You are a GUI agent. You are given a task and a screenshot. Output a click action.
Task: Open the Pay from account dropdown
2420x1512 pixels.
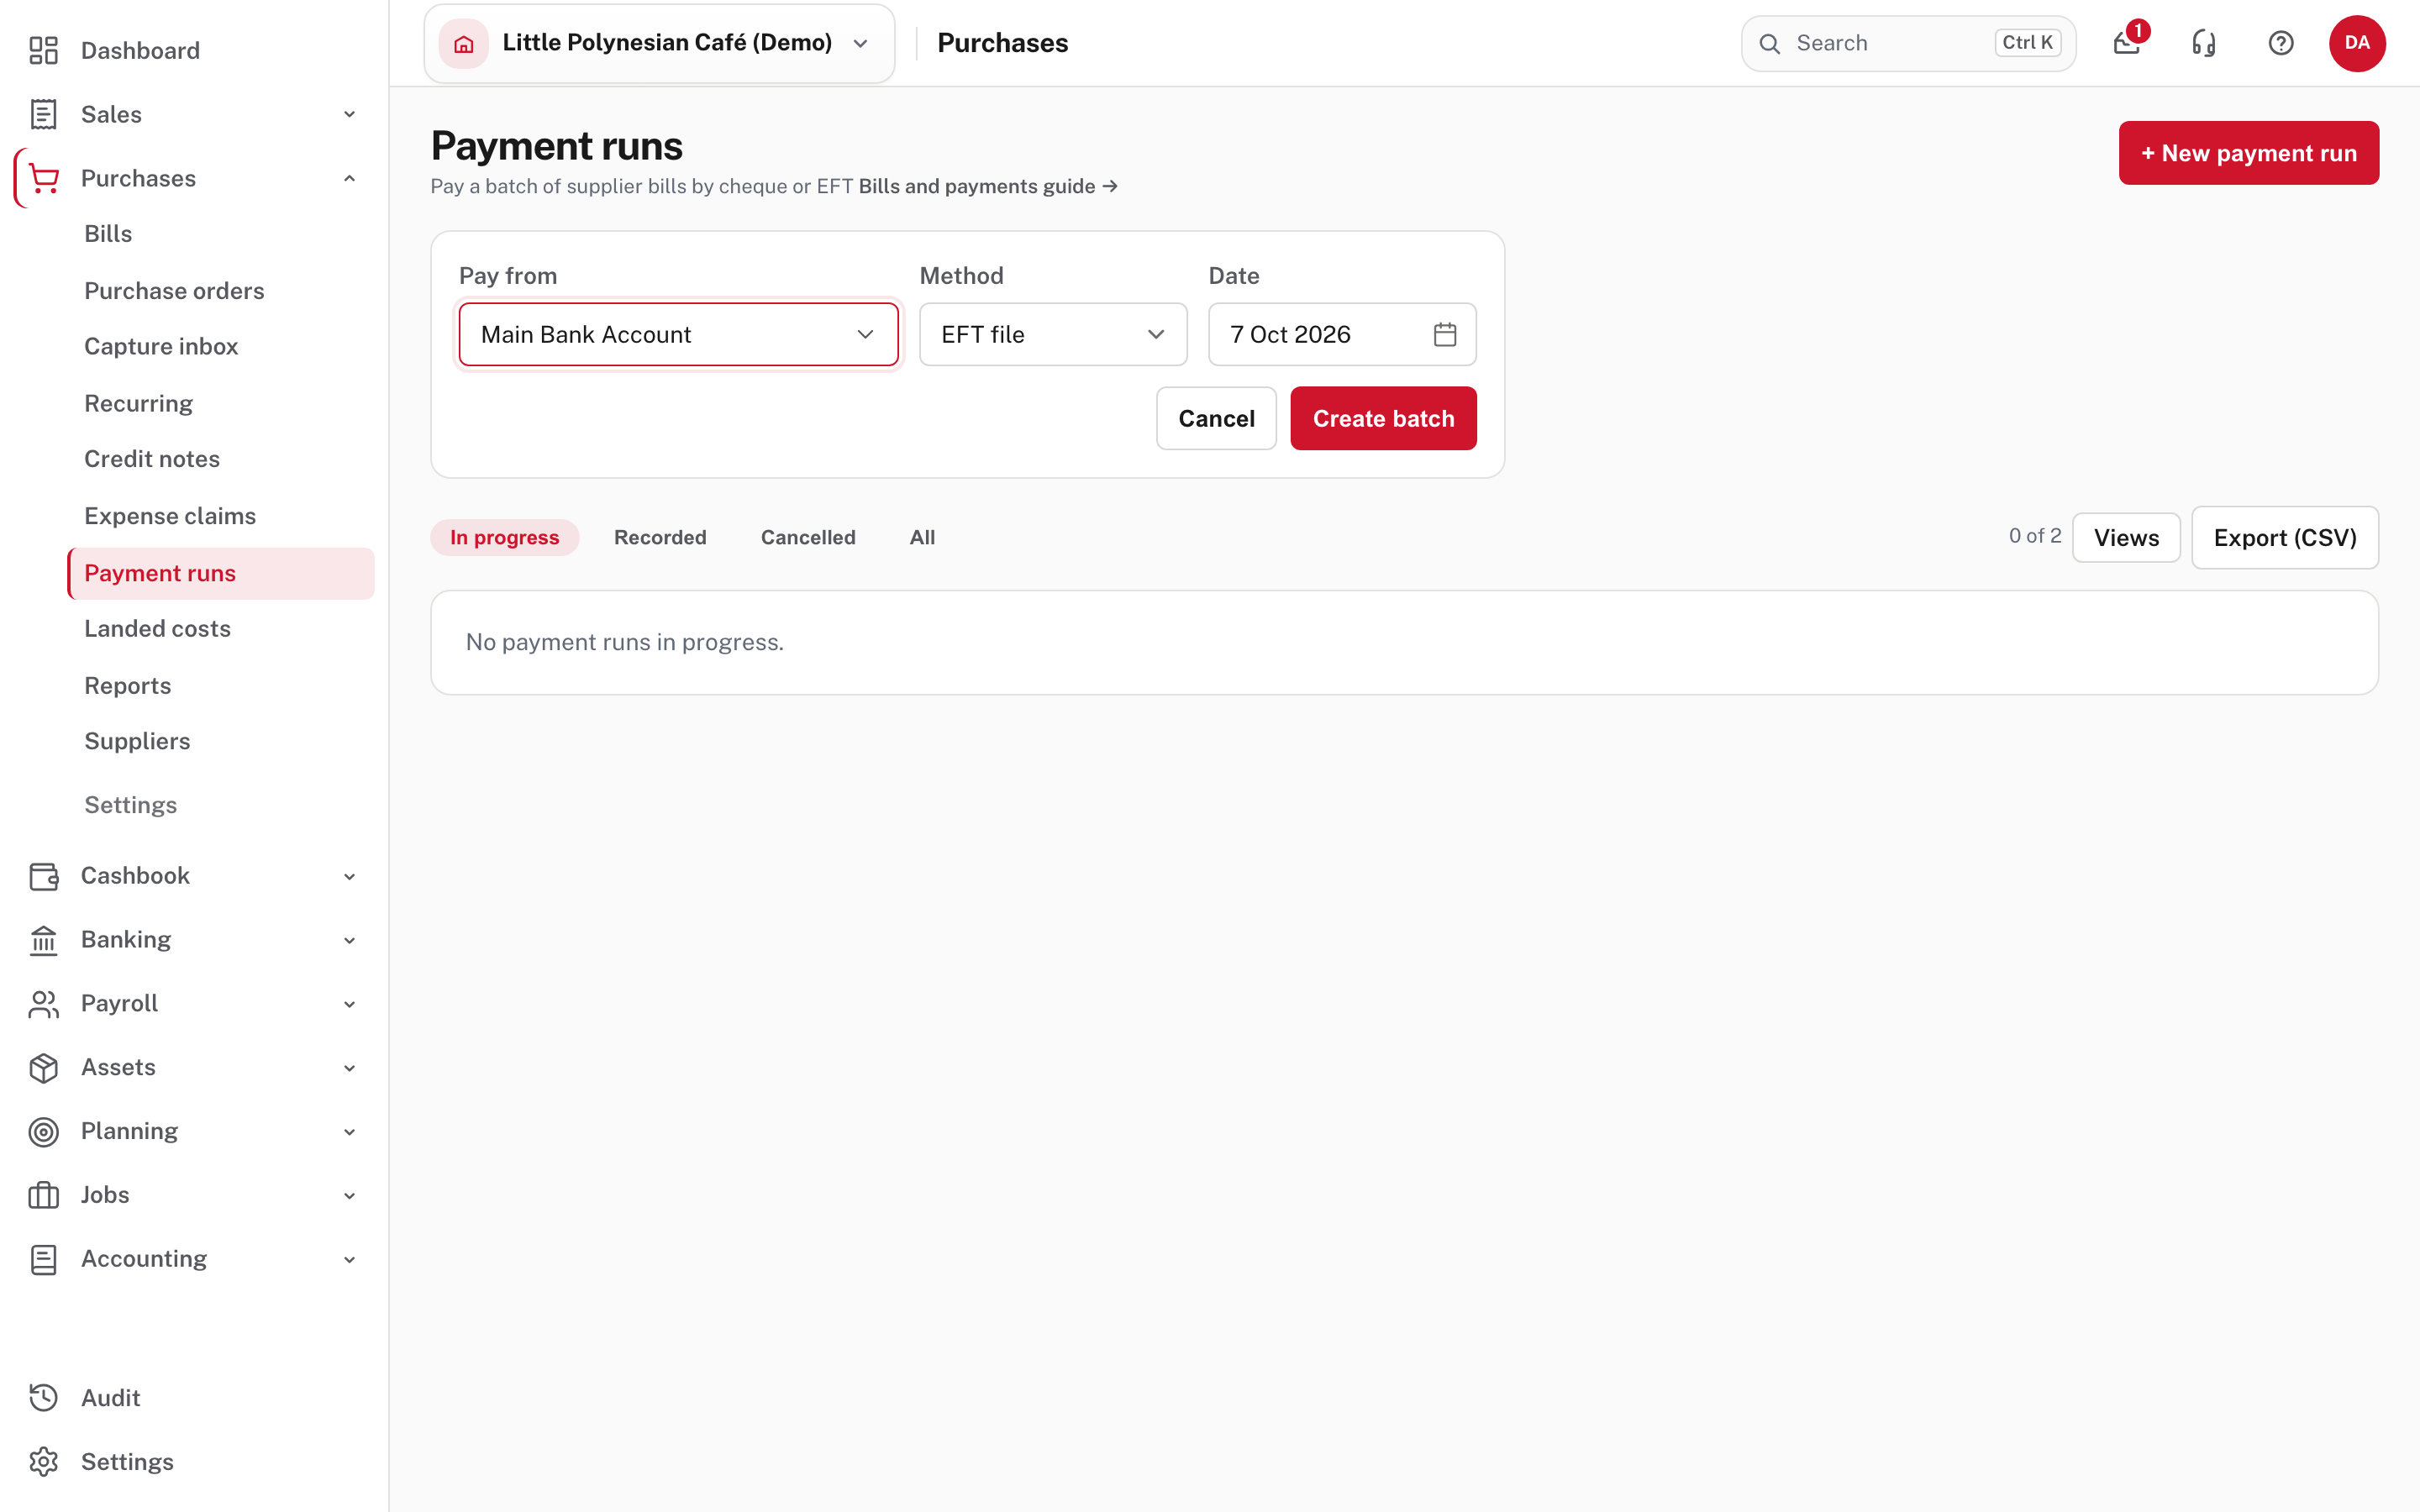[678, 334]
